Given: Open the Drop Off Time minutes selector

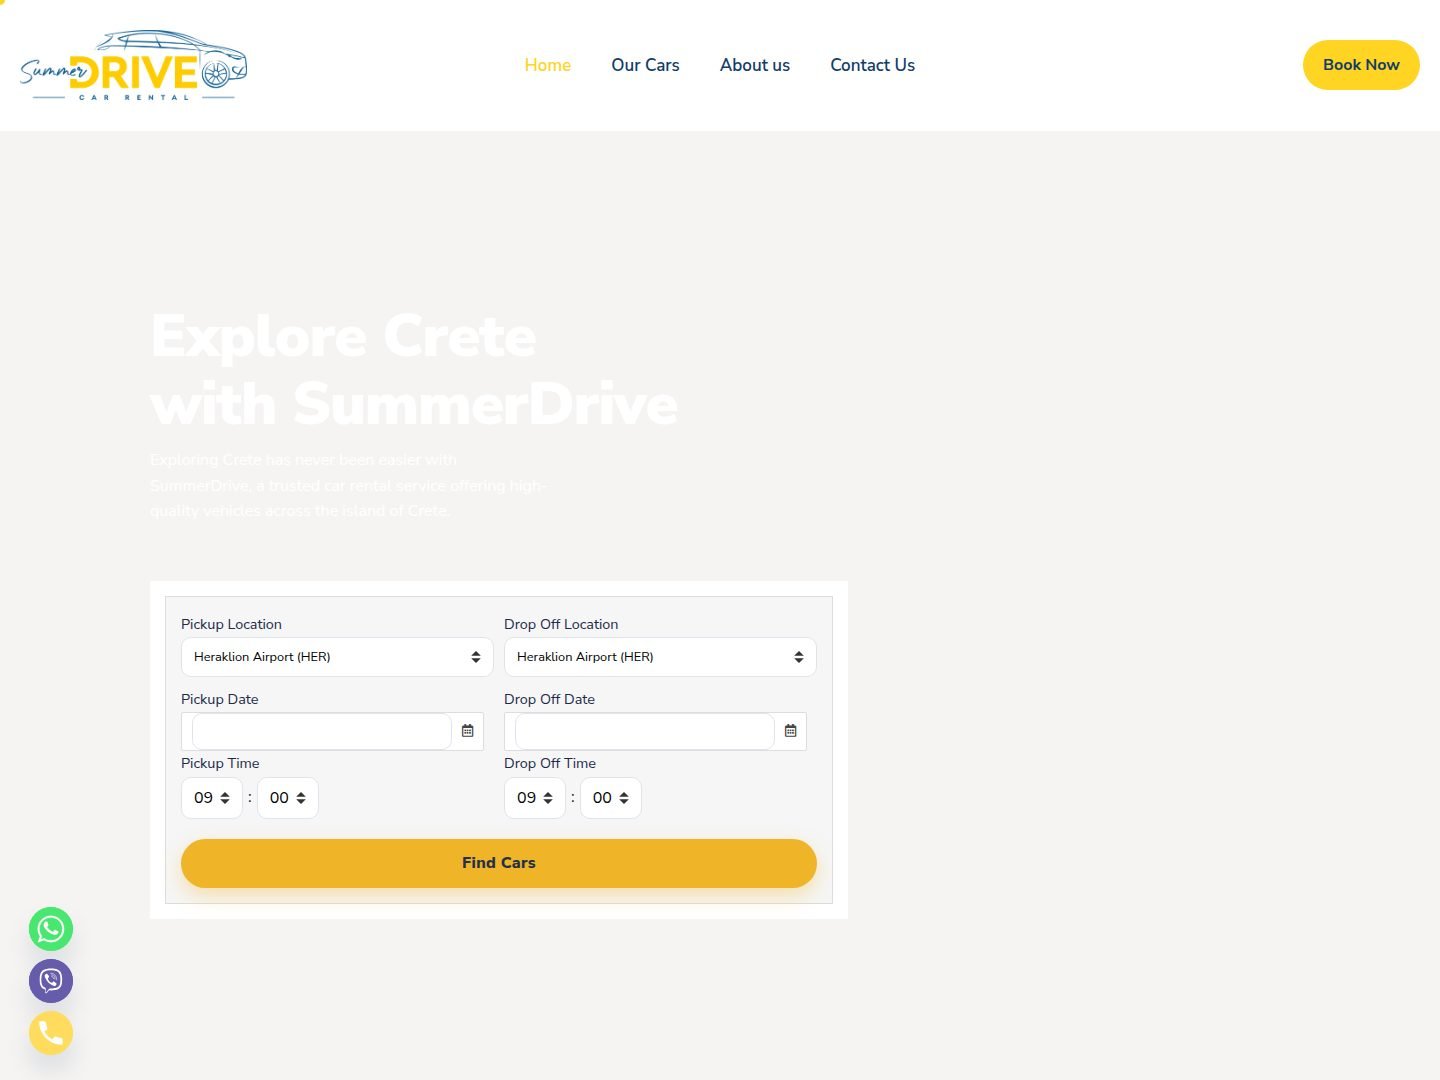Looking at the screenshot, I should (x=611, y=798).
